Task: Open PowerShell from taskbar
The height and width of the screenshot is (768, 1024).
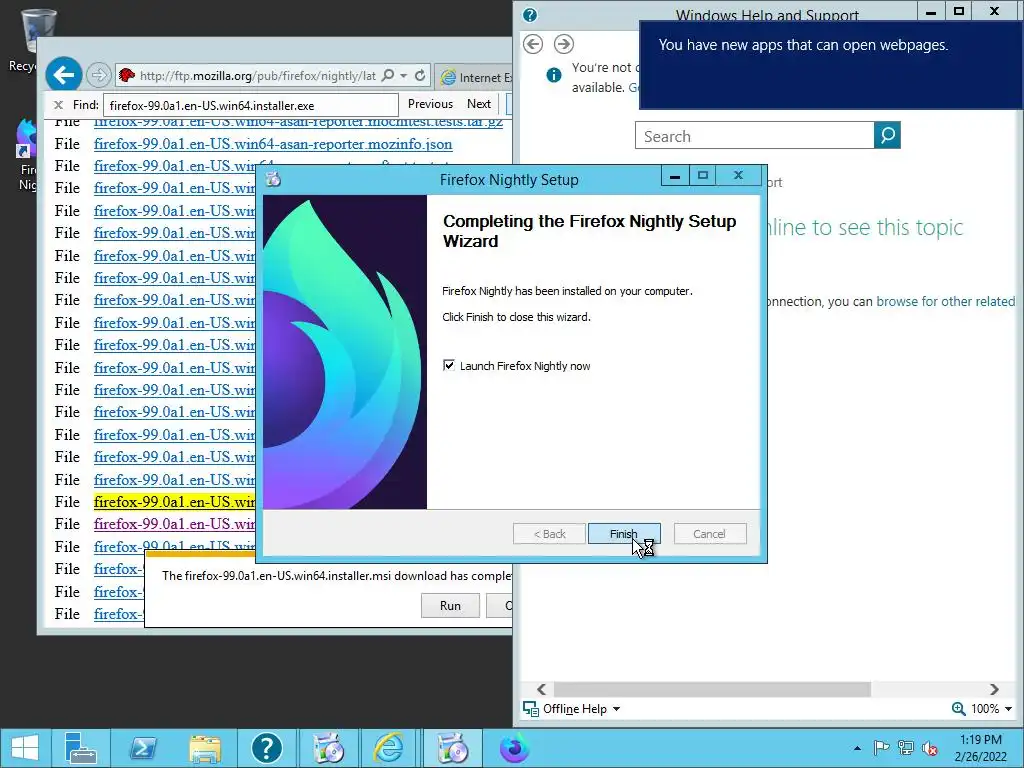Action: point(143,748)
